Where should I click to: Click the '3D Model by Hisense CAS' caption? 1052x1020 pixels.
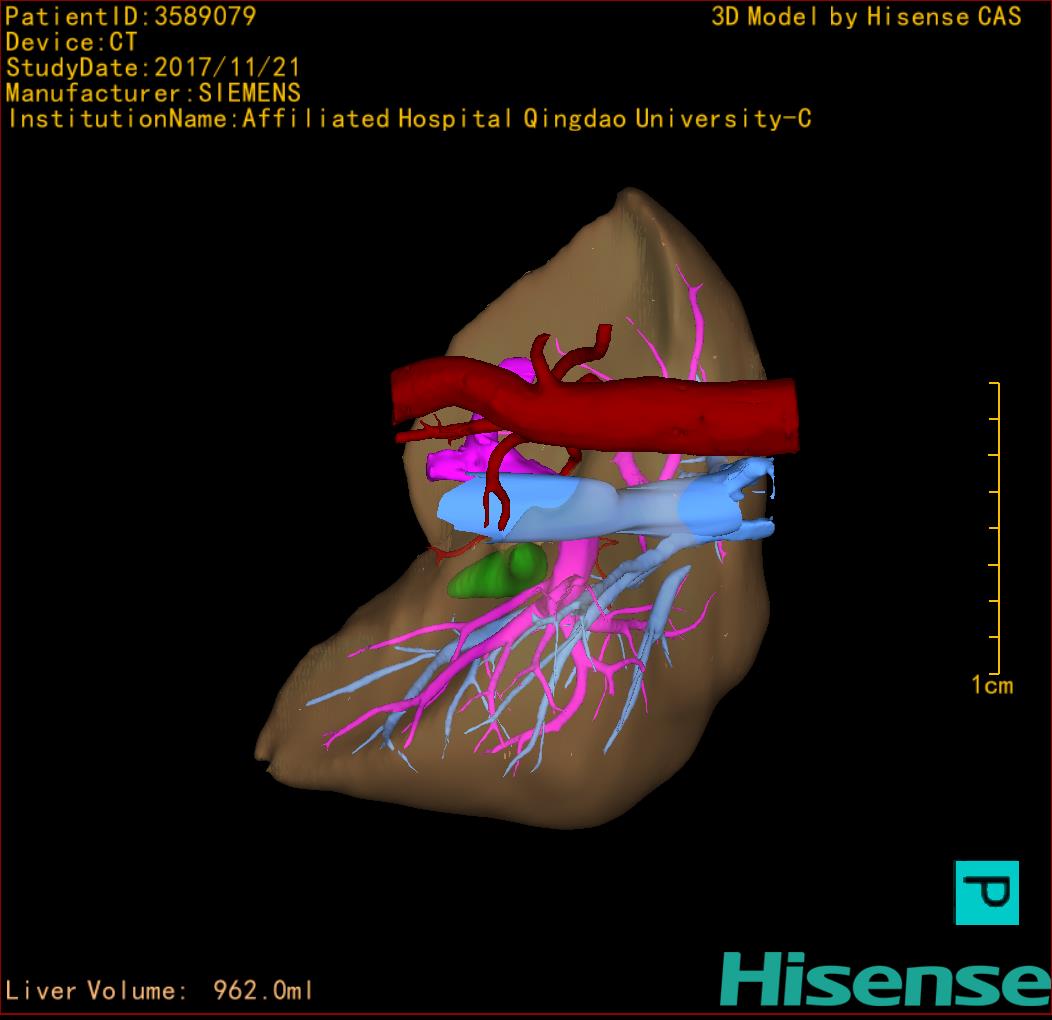pyautogui.click(x=866, y=16)
